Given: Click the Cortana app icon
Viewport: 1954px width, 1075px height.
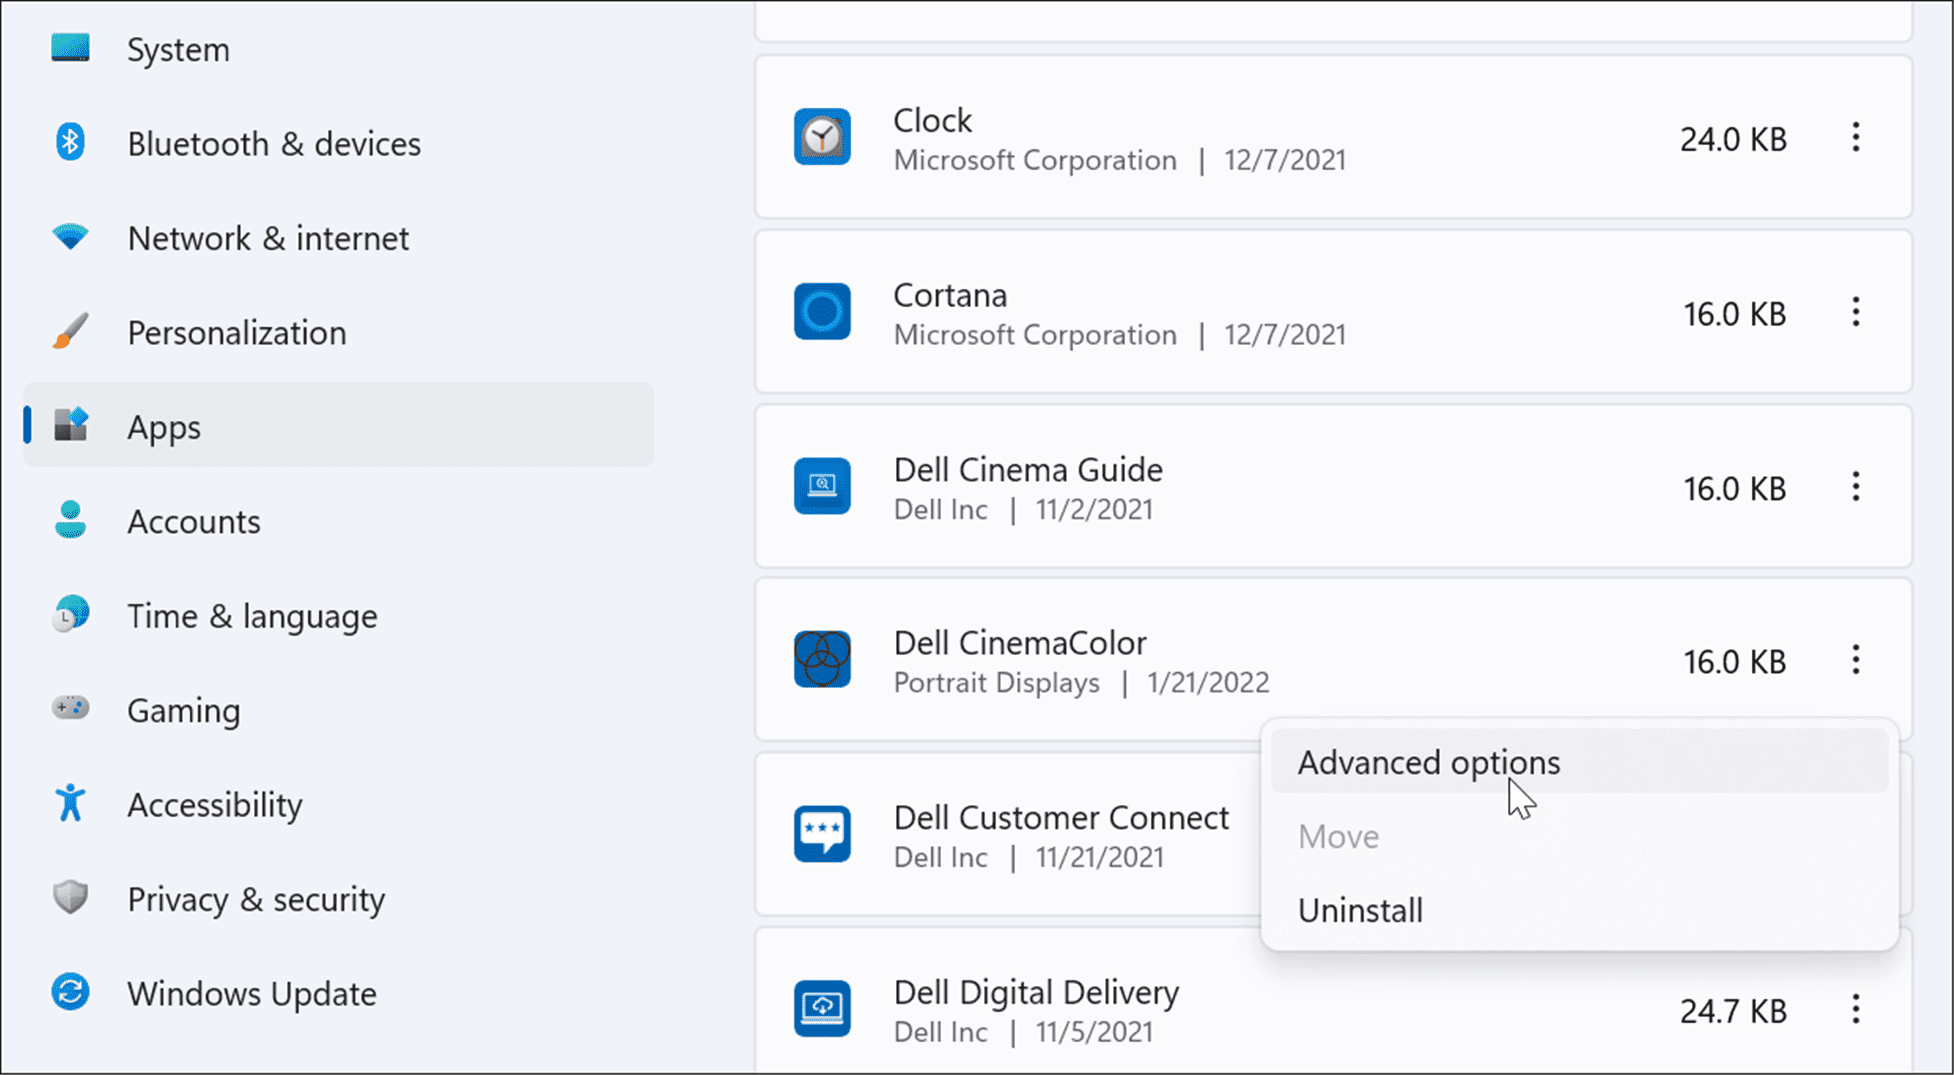Looking at the screenshot, I should click(x=822, y=312).
